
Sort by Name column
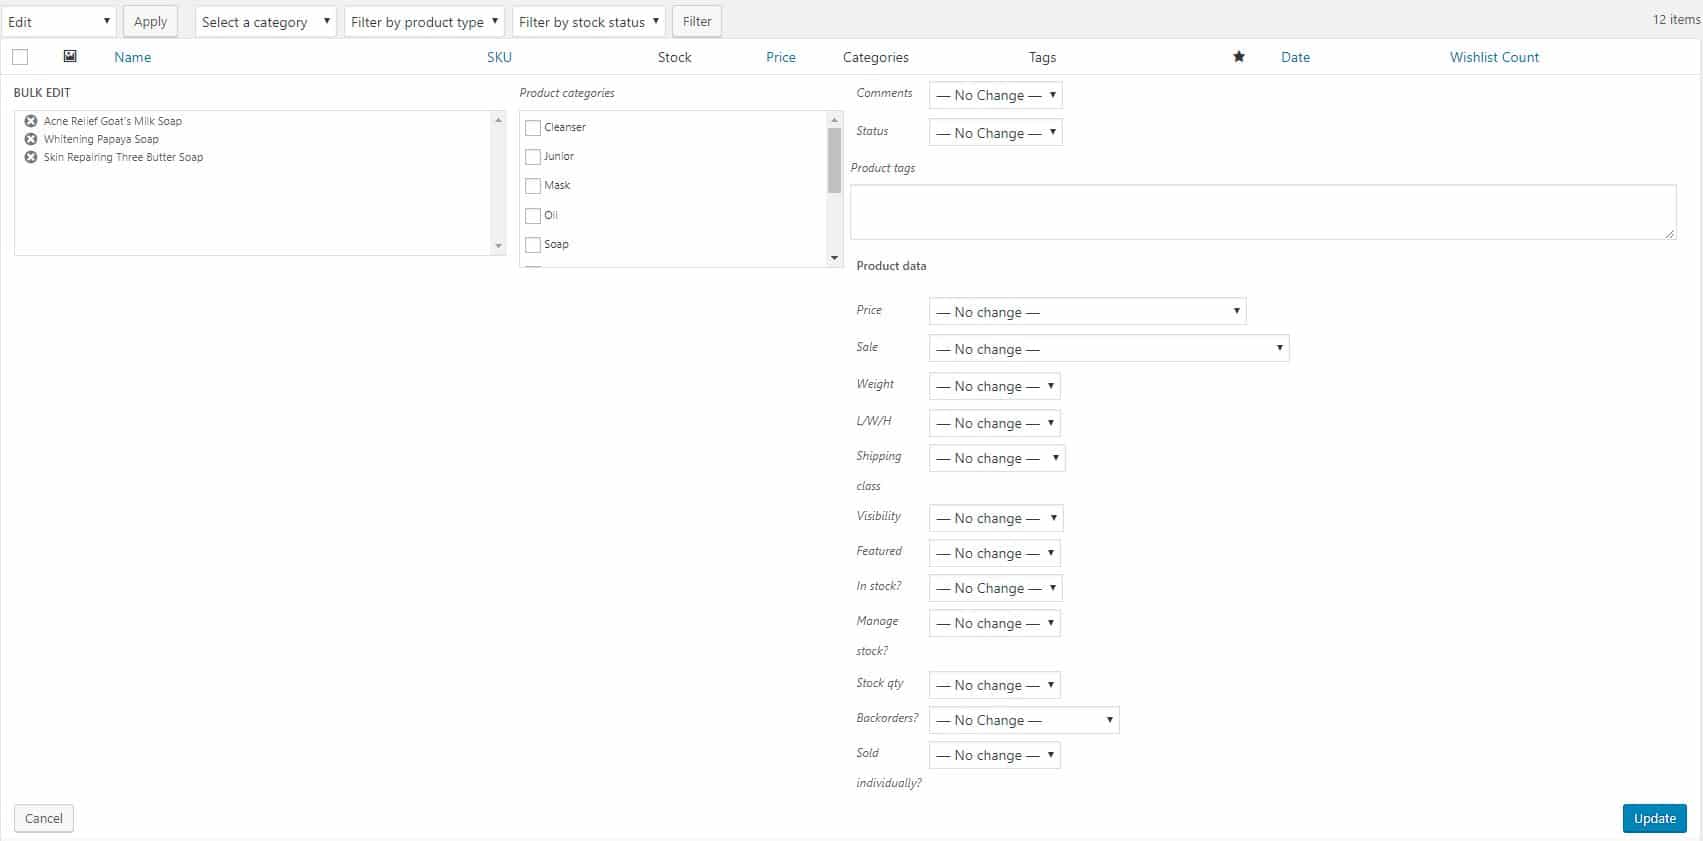[x=132, y=57]
